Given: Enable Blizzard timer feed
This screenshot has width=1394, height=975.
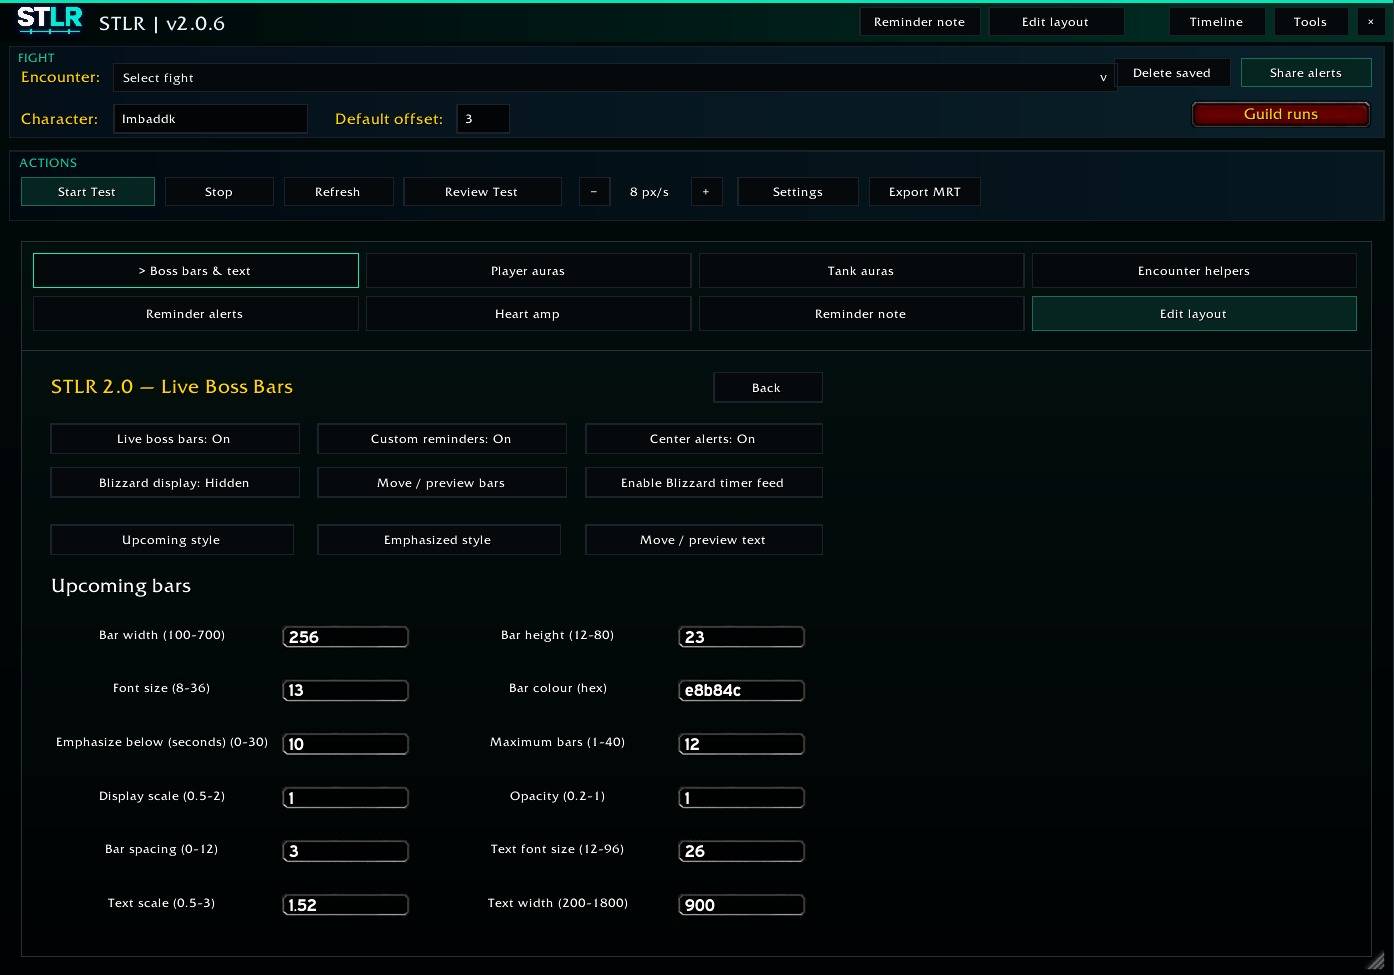Looking at the screenshot, I should (x=703, y=483).
